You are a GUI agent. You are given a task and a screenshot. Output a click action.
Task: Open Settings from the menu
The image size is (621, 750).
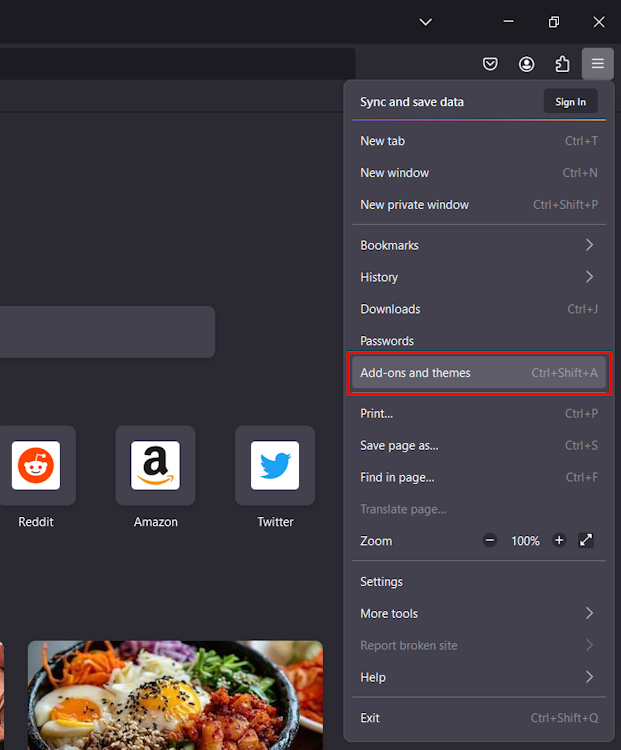pyautogui.click(x=479, y=582)
